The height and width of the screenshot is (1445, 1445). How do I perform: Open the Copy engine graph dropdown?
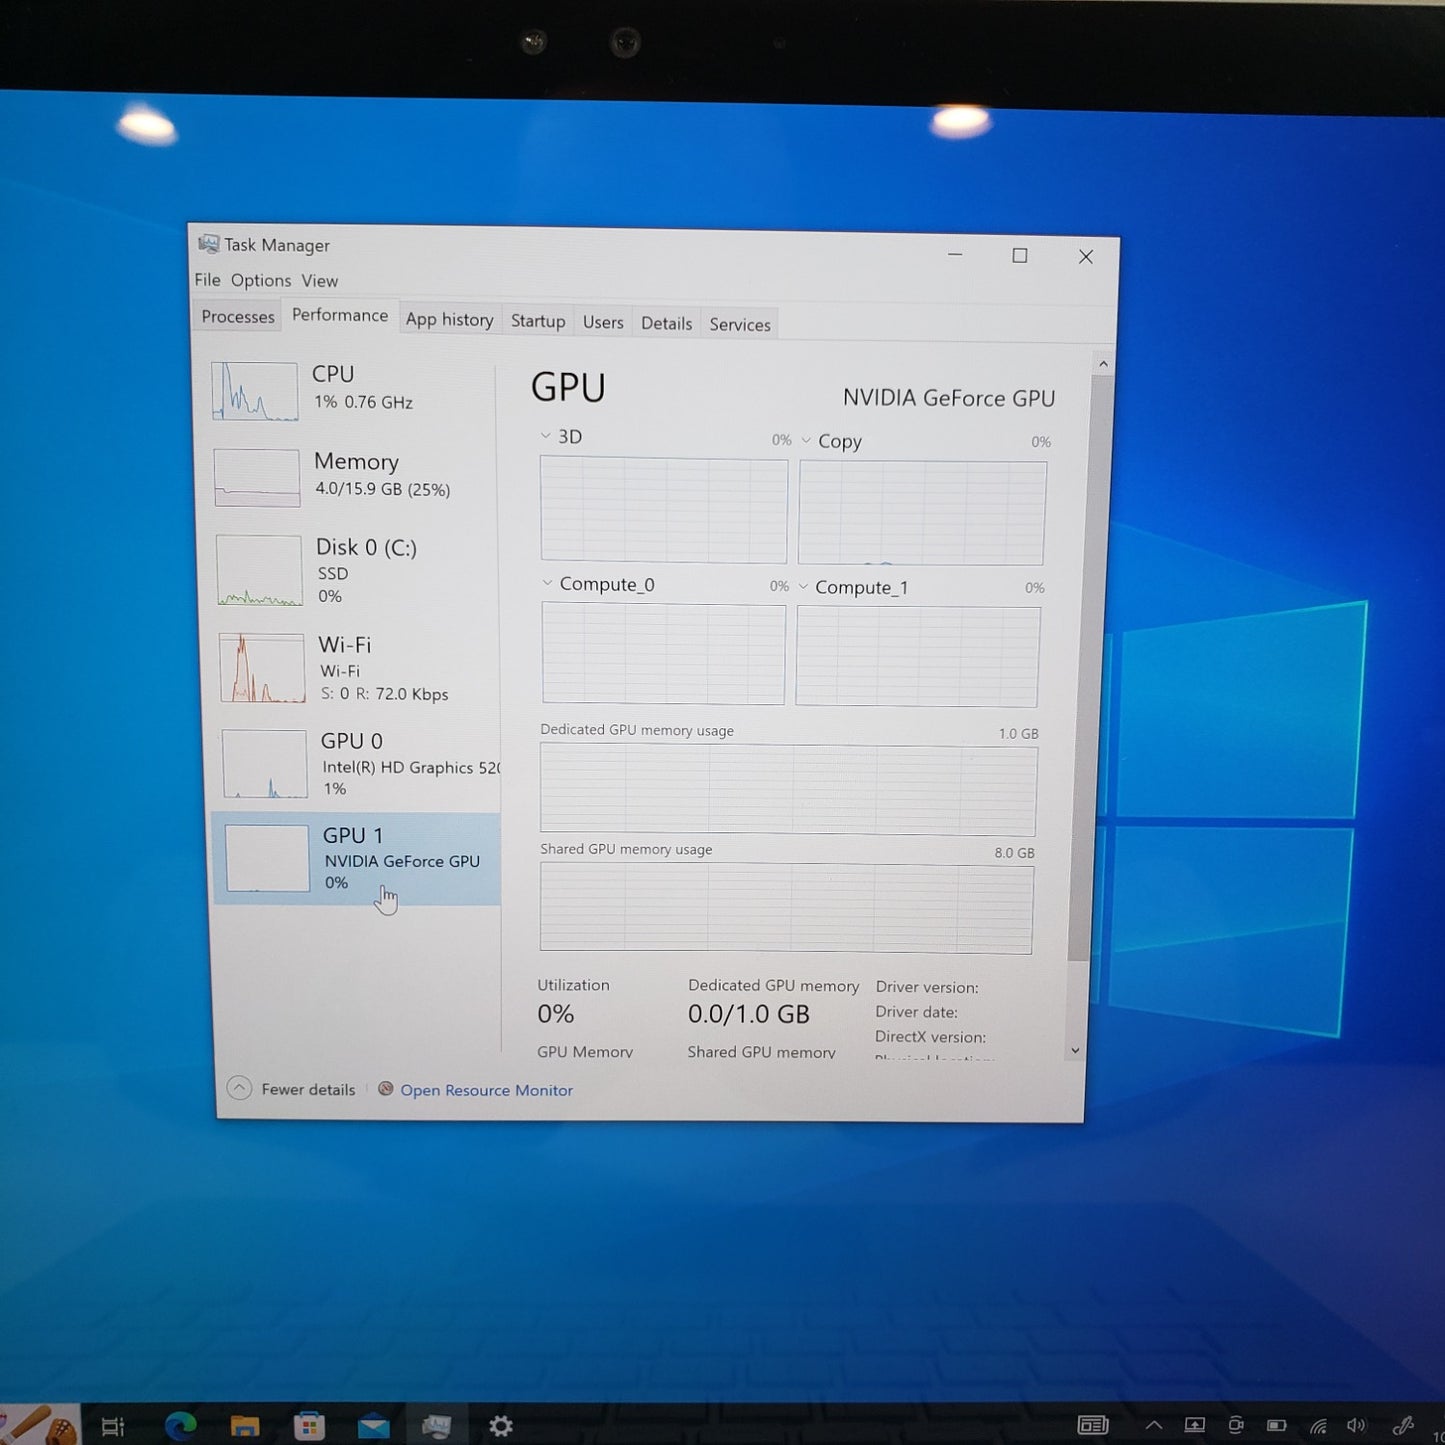click(806, 441)
